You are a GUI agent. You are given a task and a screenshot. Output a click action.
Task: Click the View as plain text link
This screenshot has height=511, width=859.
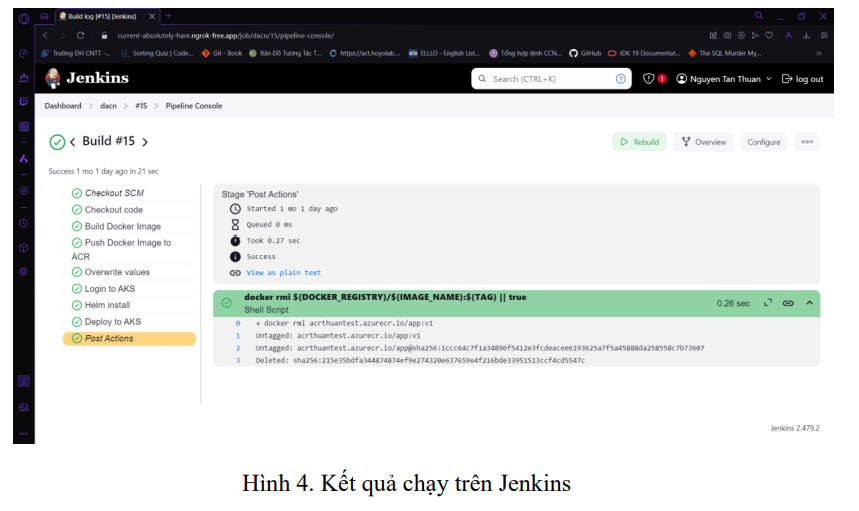pyautogui.click(x=283, y=272)
